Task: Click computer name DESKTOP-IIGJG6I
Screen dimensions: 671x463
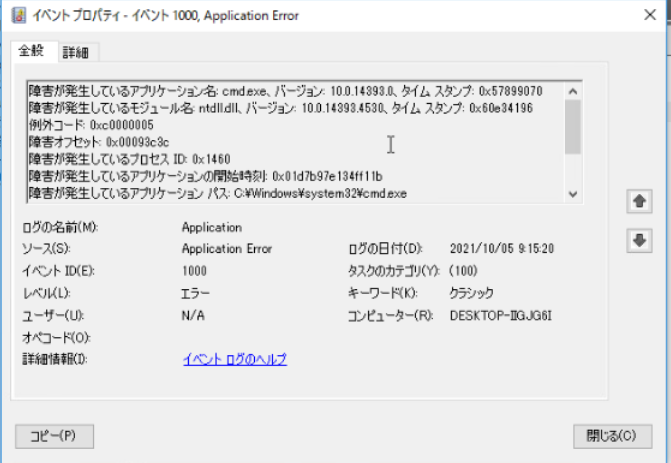Action: pyautogui.click(x=501, y=315)
